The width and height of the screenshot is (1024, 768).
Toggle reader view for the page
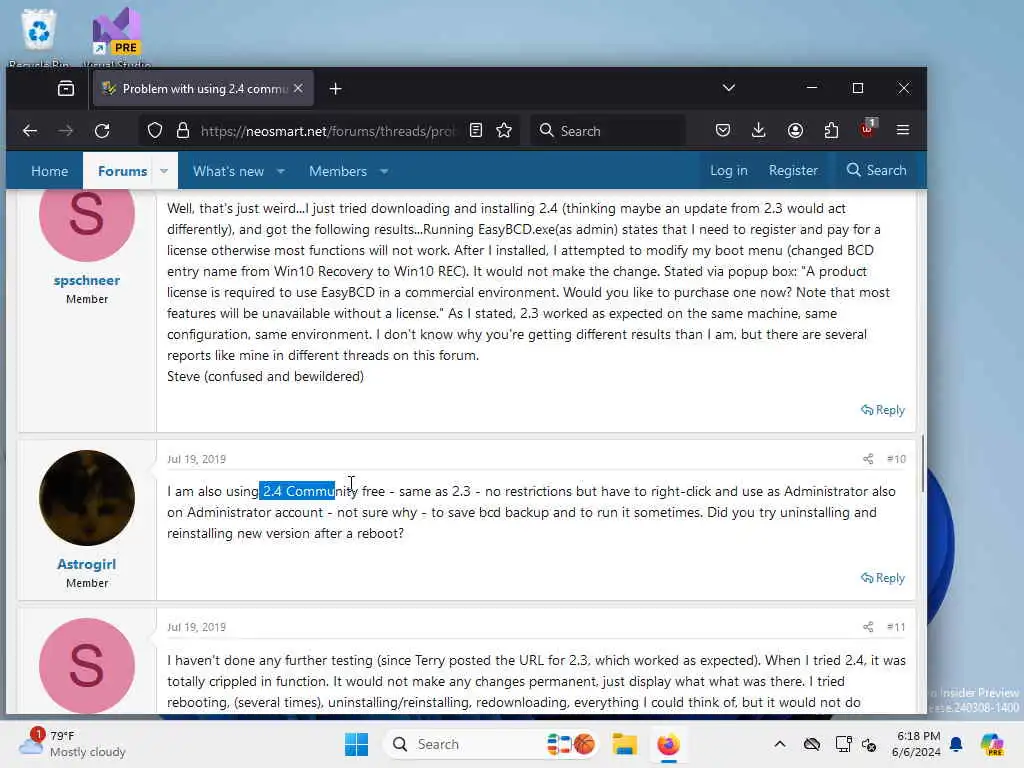coord(476,131)
